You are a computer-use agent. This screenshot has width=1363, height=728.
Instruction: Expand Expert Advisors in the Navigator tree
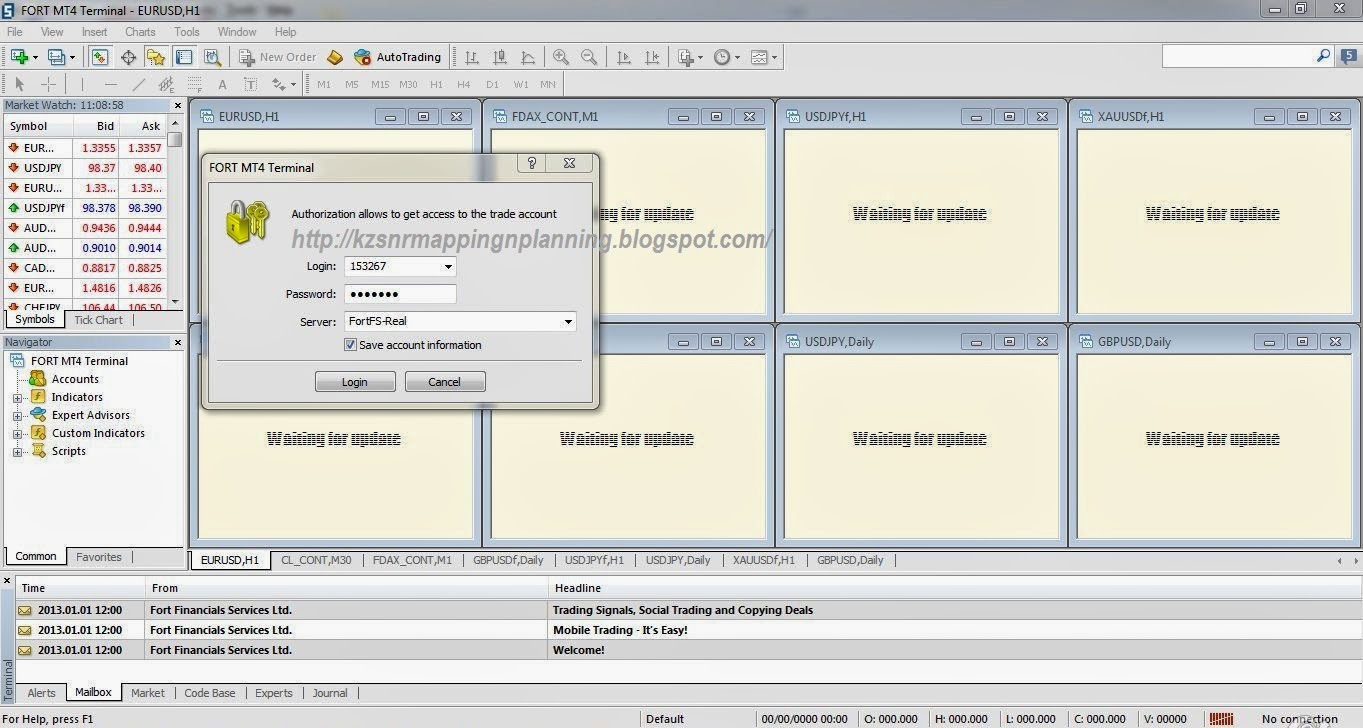point(17,416)
